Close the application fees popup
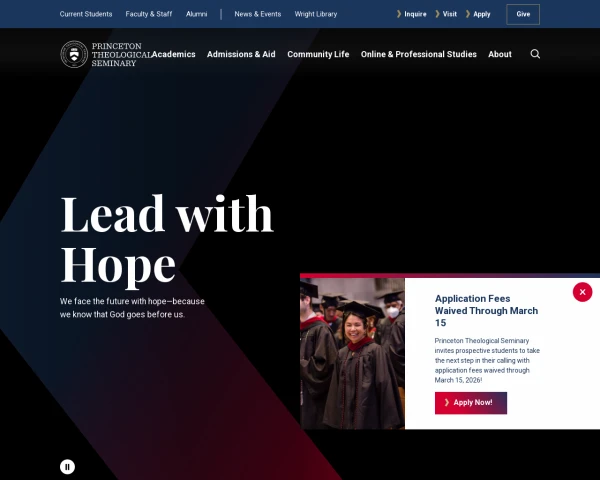The width and height of the screenshot is (600, 480). (582, 292)
